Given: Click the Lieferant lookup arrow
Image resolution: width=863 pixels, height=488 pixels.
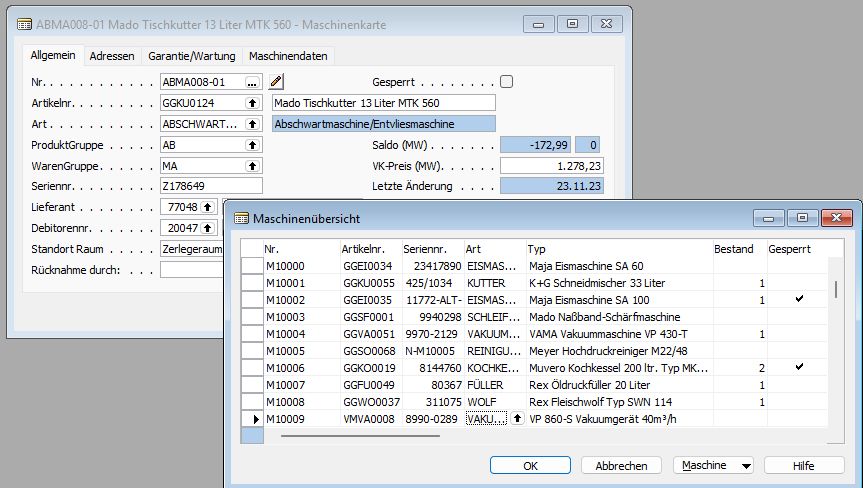Looking at the screenshot, I should click(207, 207).
